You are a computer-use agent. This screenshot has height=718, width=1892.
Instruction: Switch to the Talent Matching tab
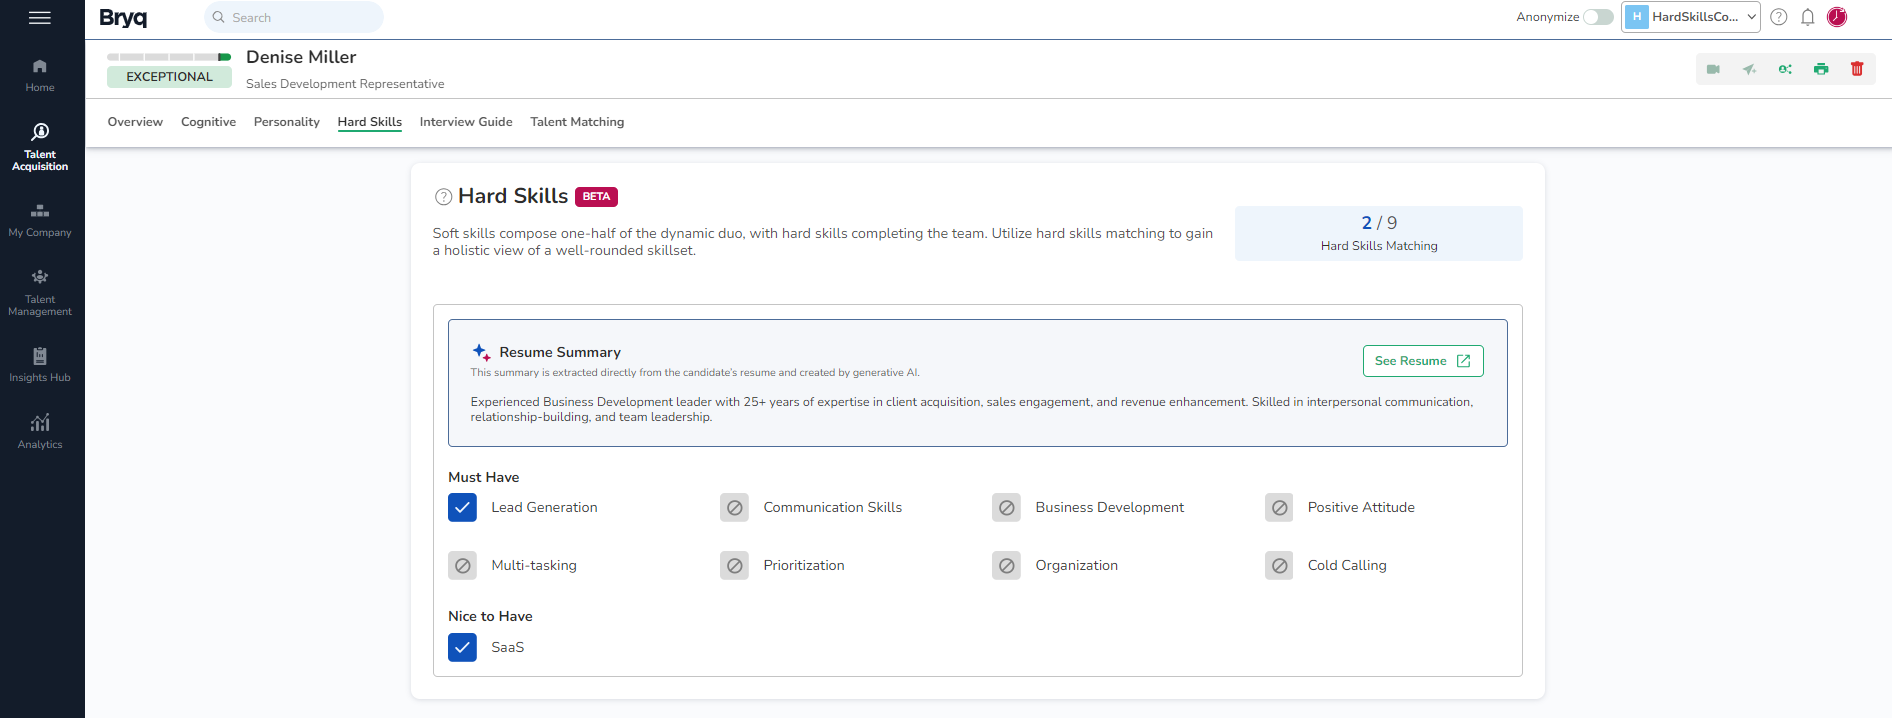[x=577, y=122]
